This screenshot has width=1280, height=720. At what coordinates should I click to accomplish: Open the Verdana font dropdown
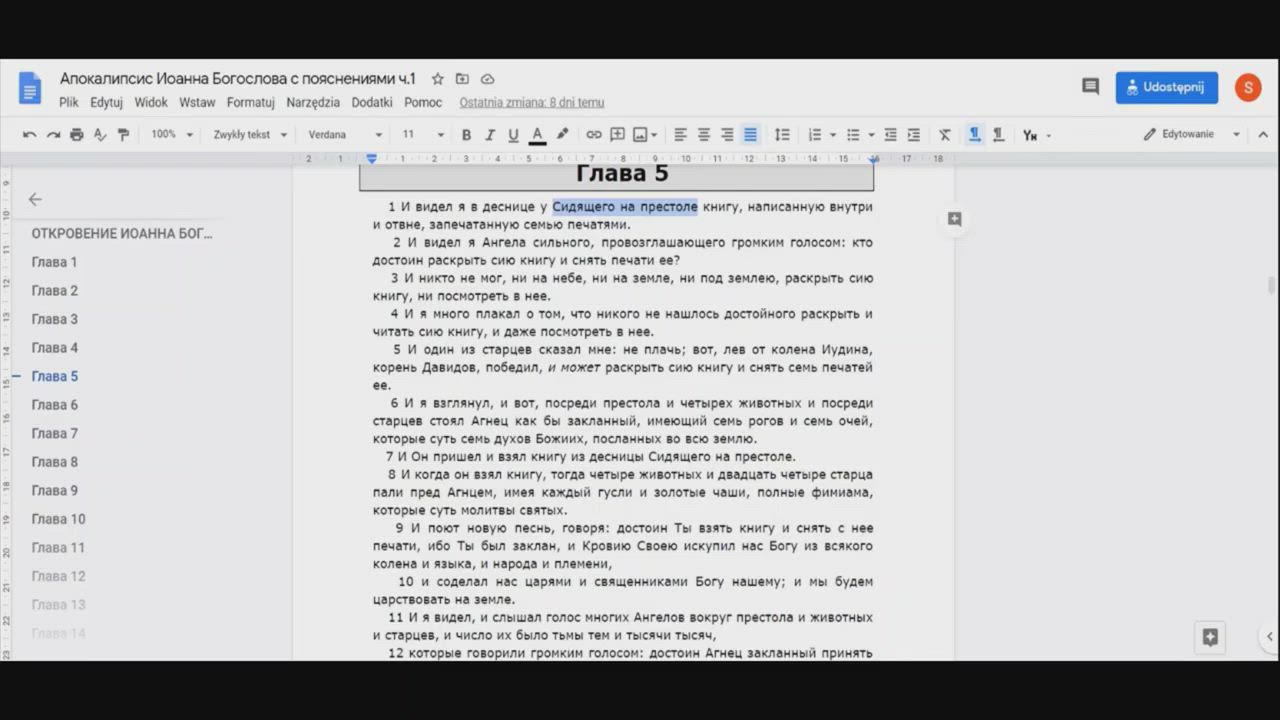pos(344,135)
